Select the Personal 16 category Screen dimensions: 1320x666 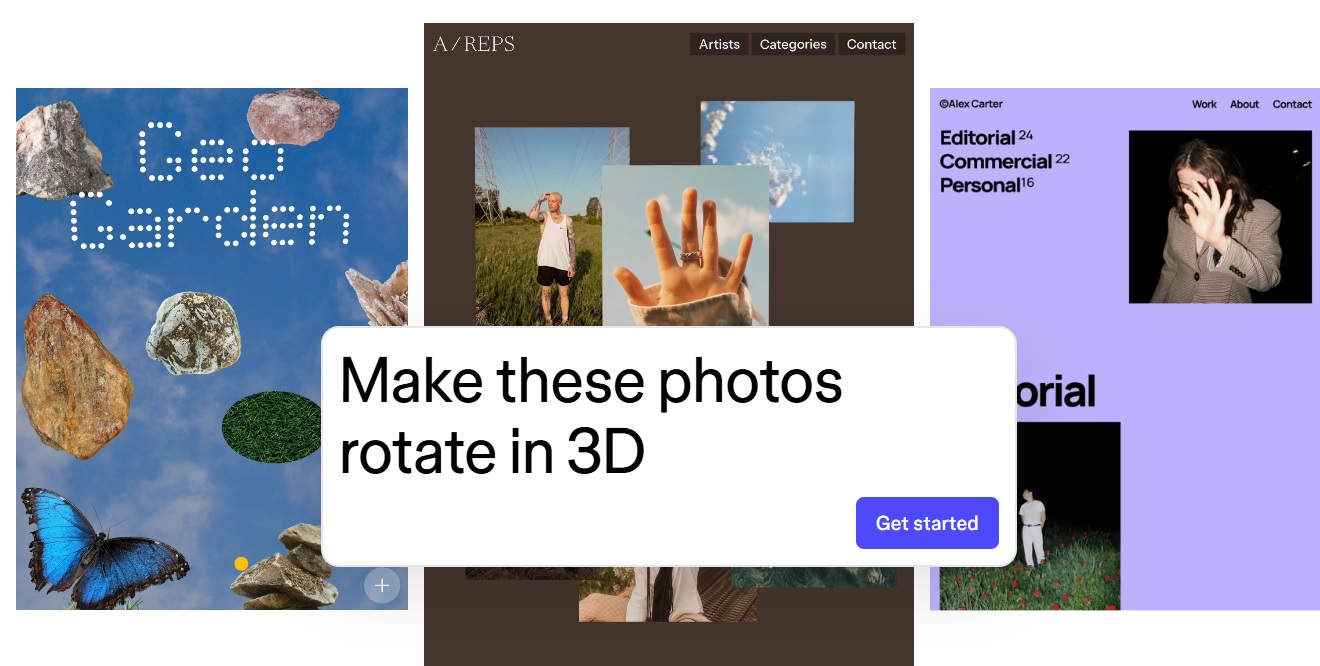click(x=985, y=185)
